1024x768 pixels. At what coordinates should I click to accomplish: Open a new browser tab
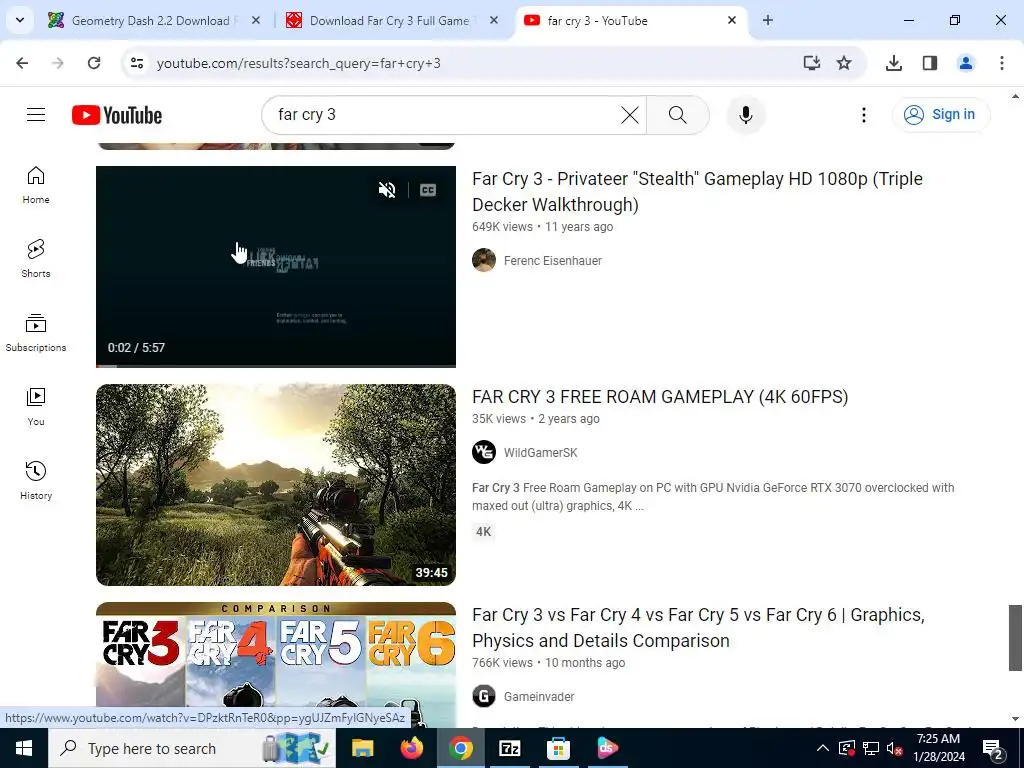tap(768, 21)
